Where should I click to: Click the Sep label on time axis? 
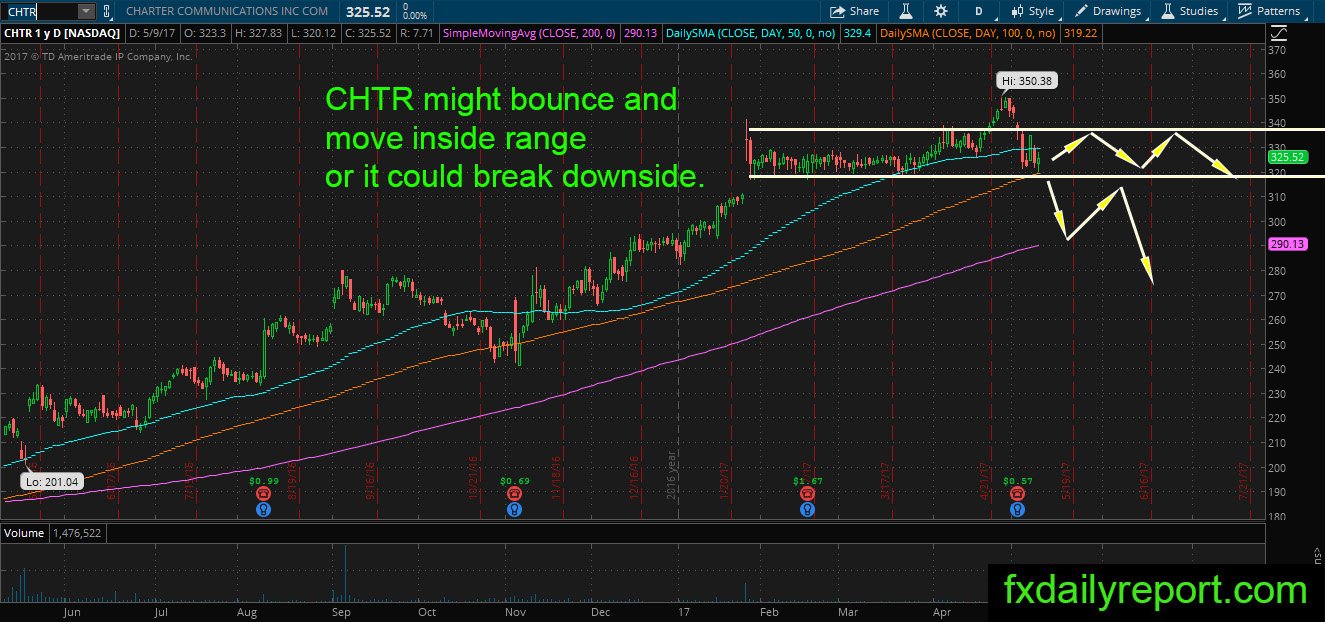pos(341,612)
